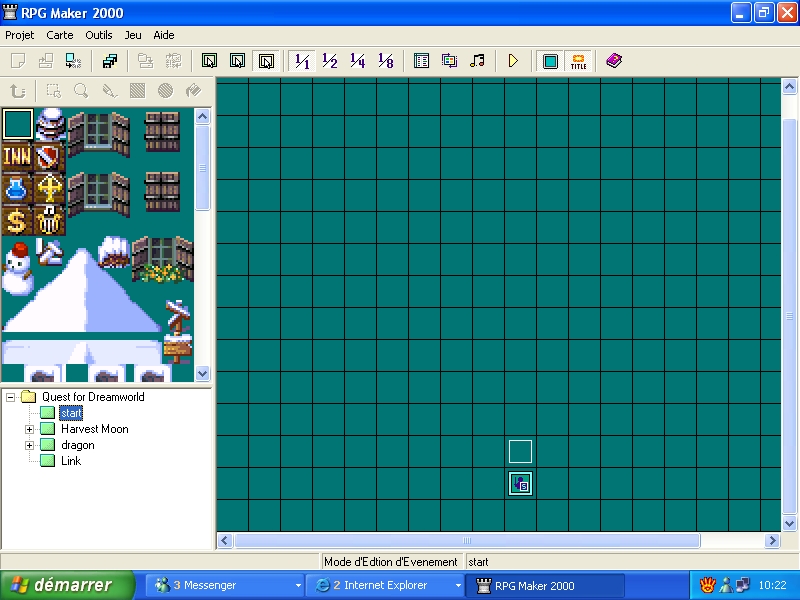
Task: Click the Close Project toolbar icon
Action: (x=73, y=61)
